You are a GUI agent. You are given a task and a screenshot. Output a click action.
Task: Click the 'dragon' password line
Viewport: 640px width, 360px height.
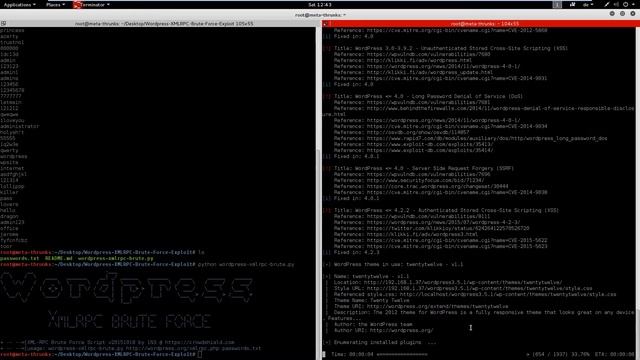[x=9, y=216]
